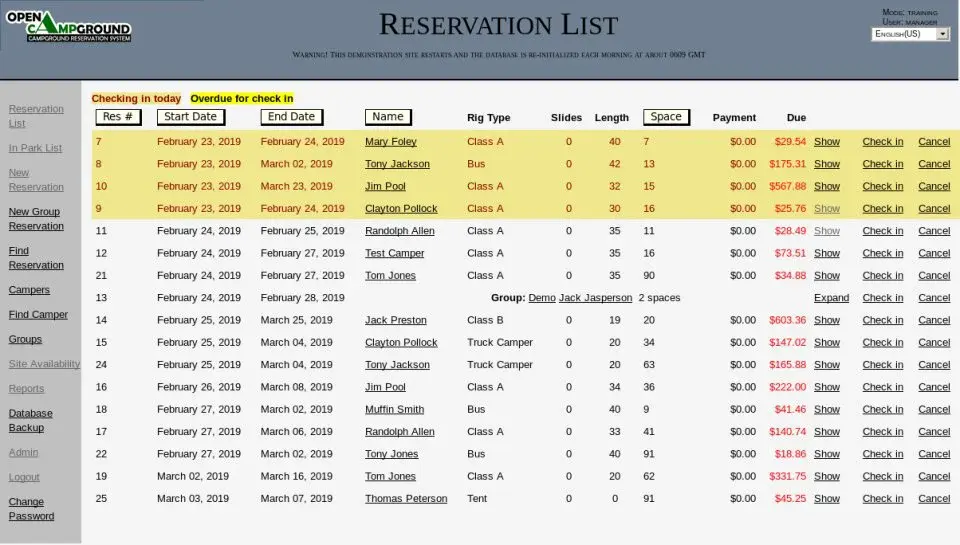Open New Group Reservation in sidebar
The width and height of the screenshot is (960, 545).
click(x=36, y=219)
